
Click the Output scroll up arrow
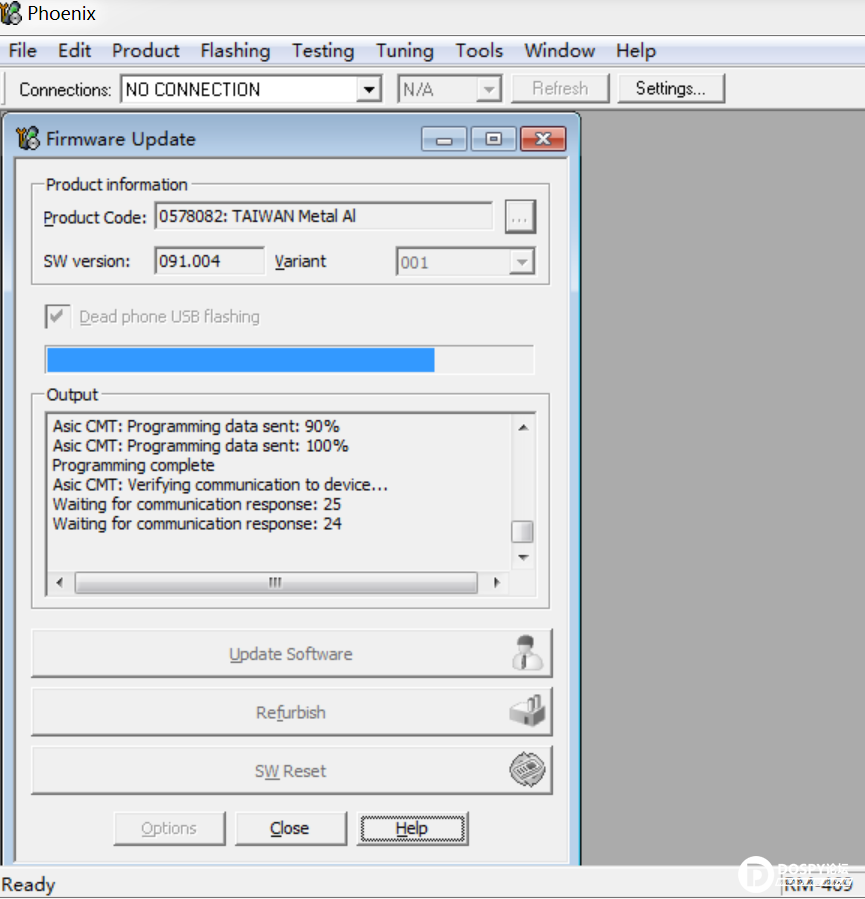click(523, 427)
